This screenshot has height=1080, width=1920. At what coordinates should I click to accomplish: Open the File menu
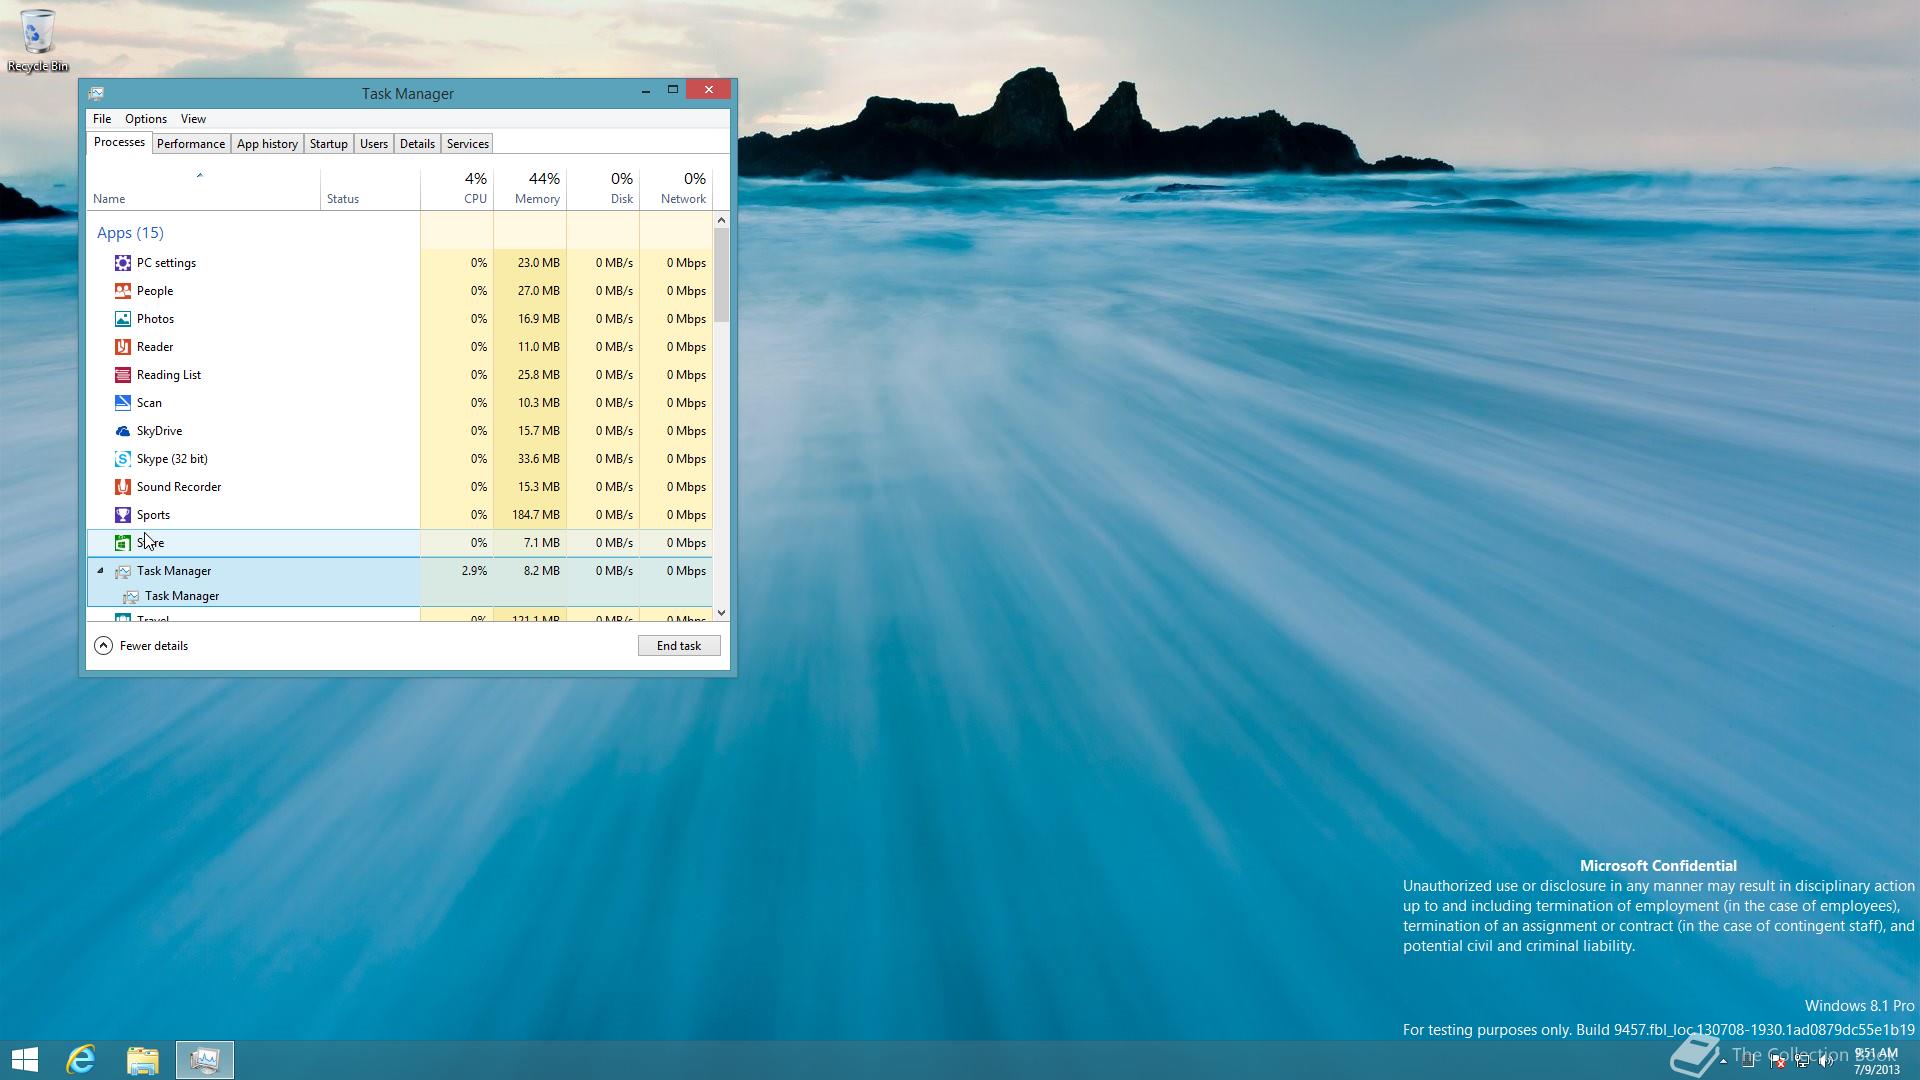(102, 119)
